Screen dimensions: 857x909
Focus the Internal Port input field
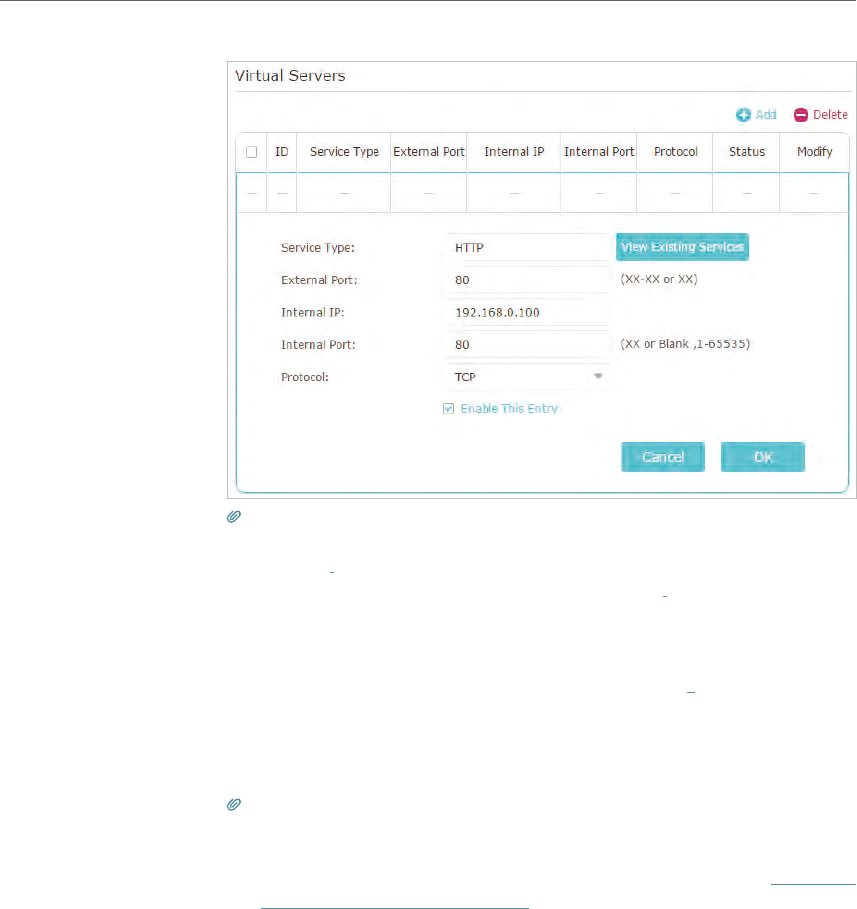point(528,345)
